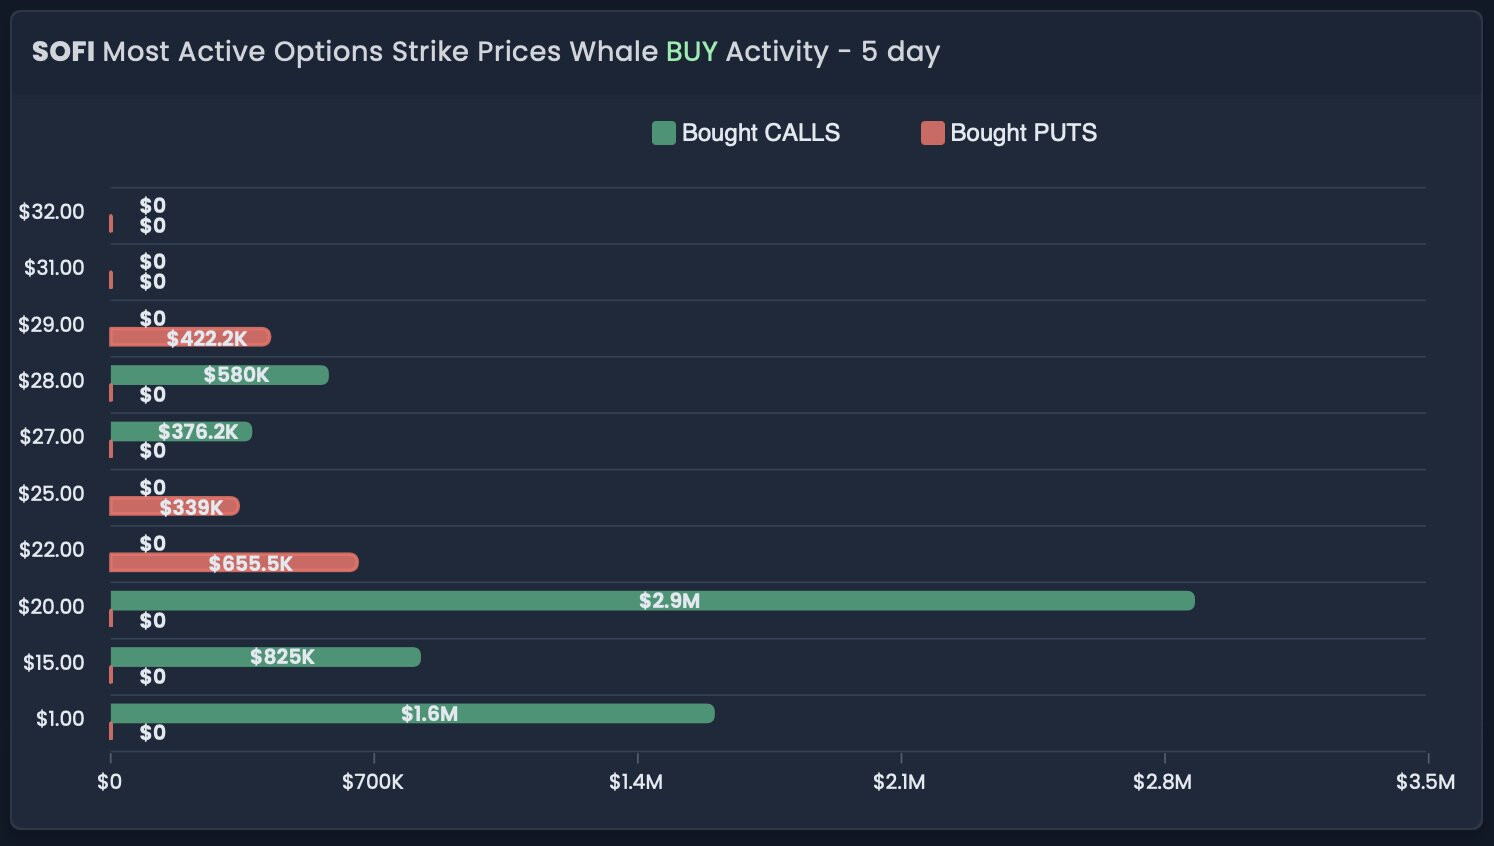Click the SOFI ticker in chart title
The width and height of the screenshot is (1494, 846).
(x=63, y=52)
